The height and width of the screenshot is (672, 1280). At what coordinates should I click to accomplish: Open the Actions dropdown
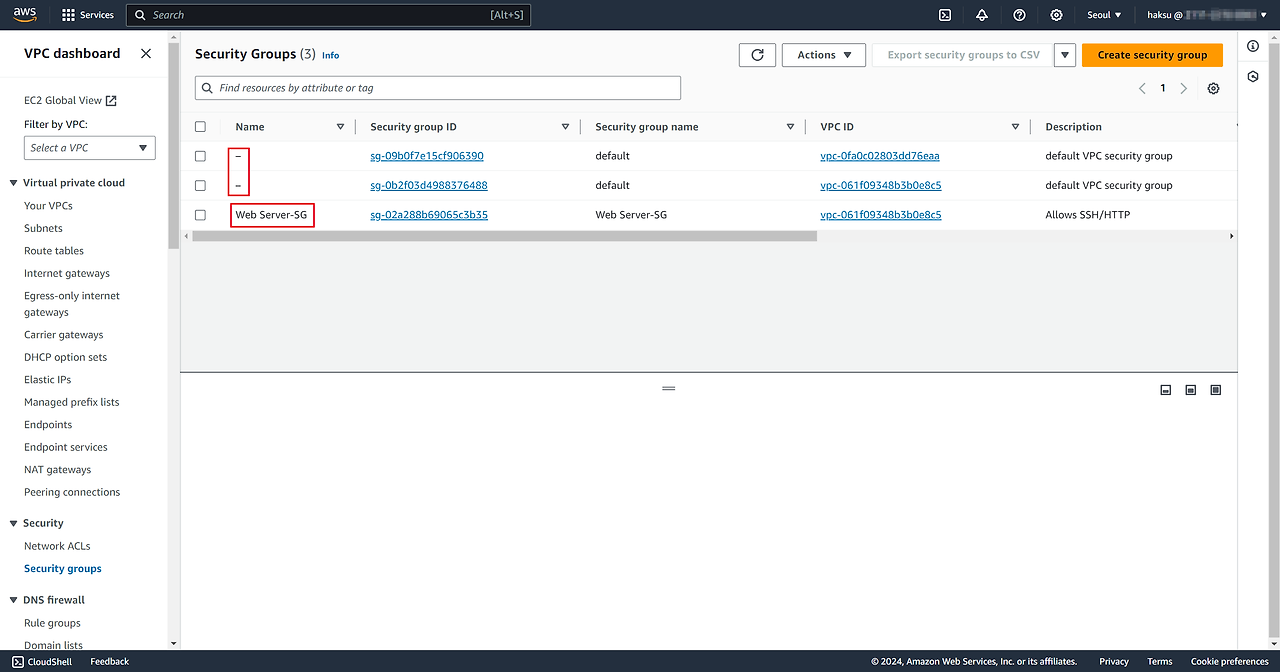[823, 55]
